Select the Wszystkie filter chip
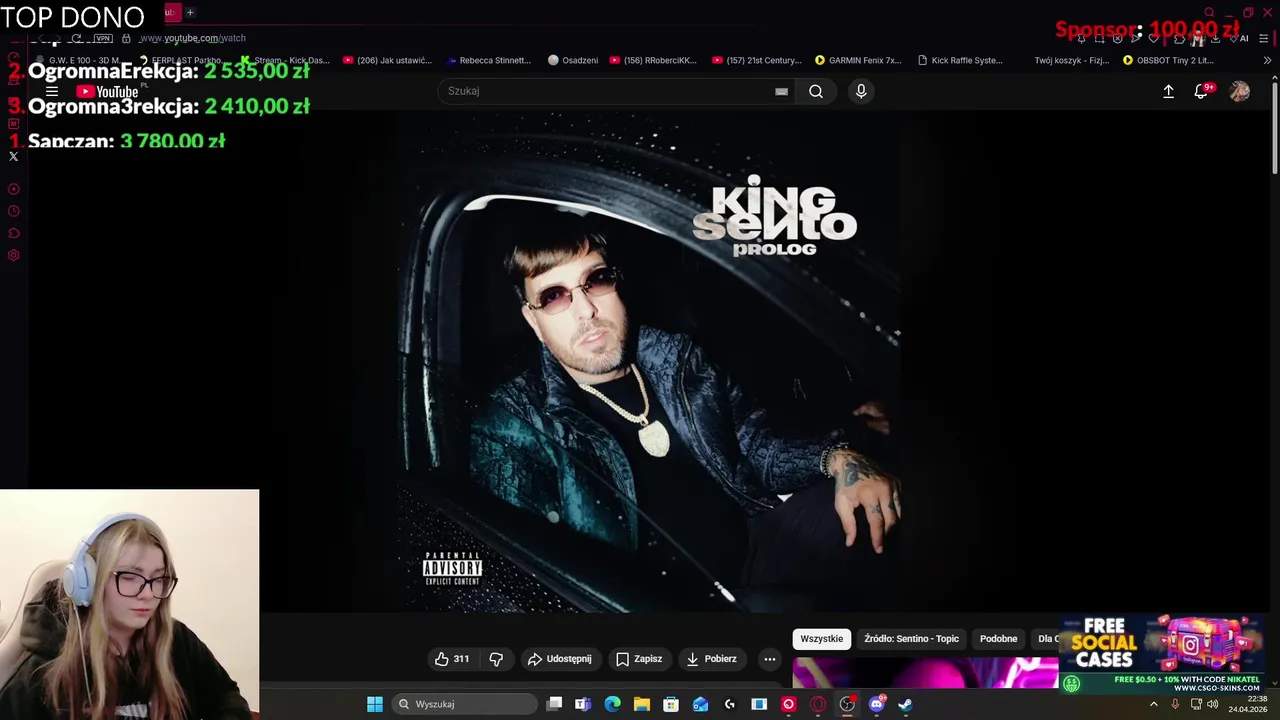Image resolution: width=1280 pixels, height=720 pixels. pos(822,639)
